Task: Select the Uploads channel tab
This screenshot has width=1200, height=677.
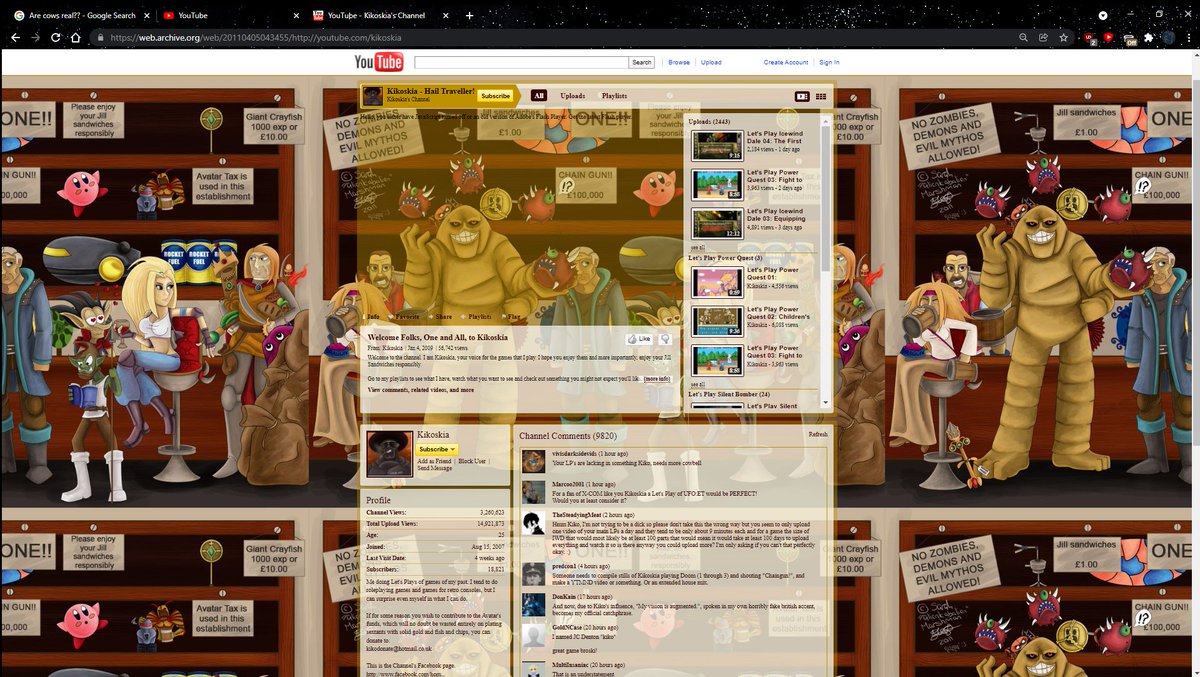Action: [572, 96]
